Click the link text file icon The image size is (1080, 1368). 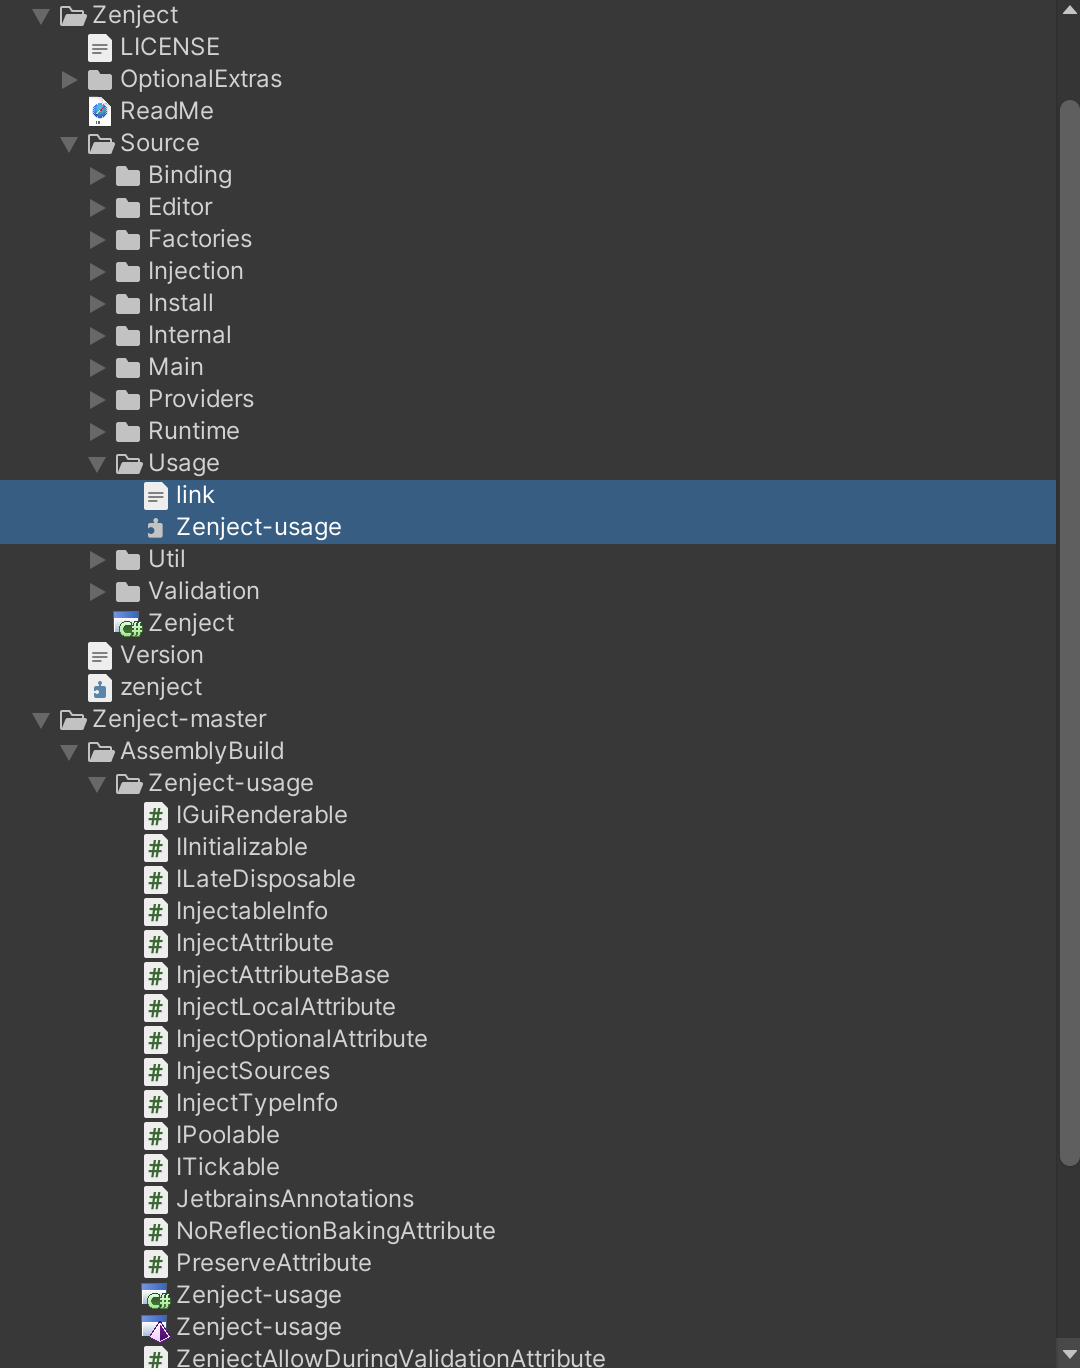[156, 496]
